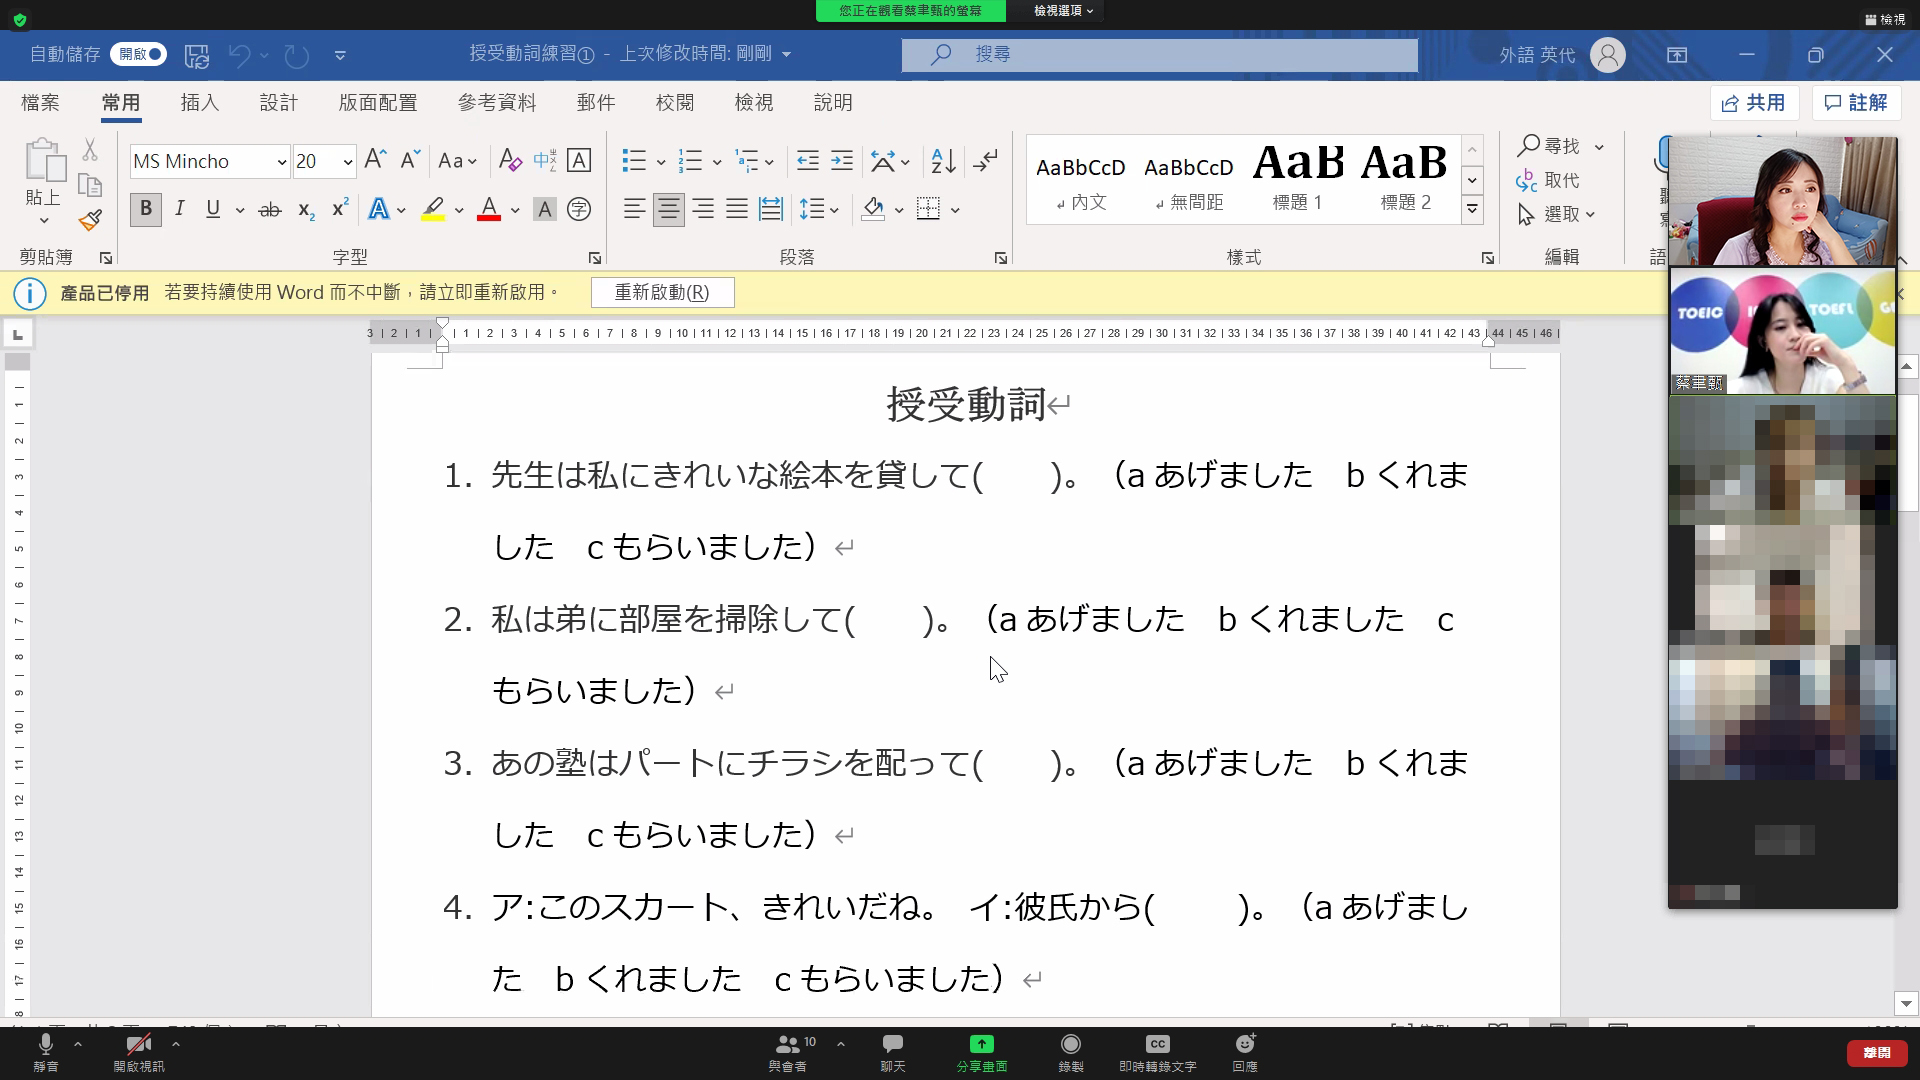Click the Copy icon in clipboard group
The height and width of the screenshot is (1080, 1920).
pyautogui.click(x=90, y=185)
